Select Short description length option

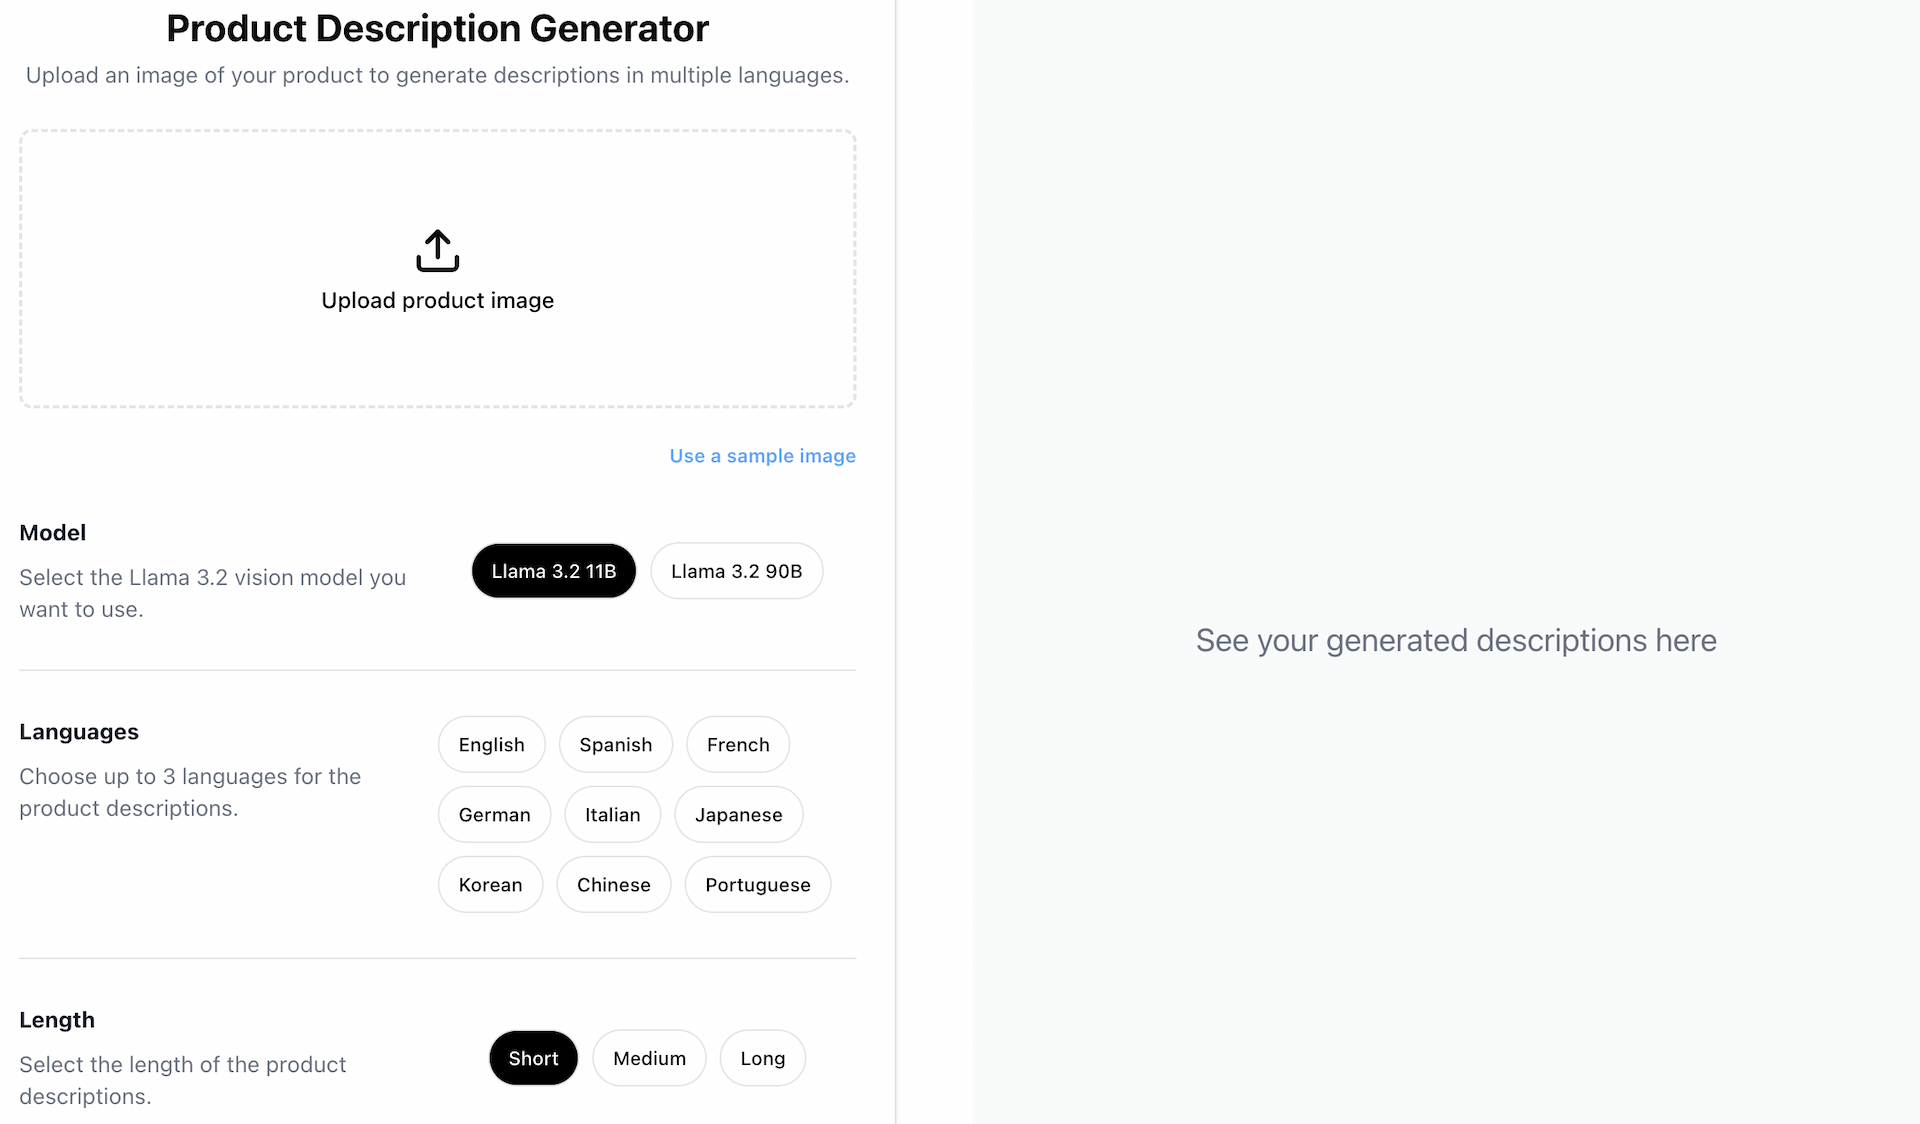(533, 1057)
